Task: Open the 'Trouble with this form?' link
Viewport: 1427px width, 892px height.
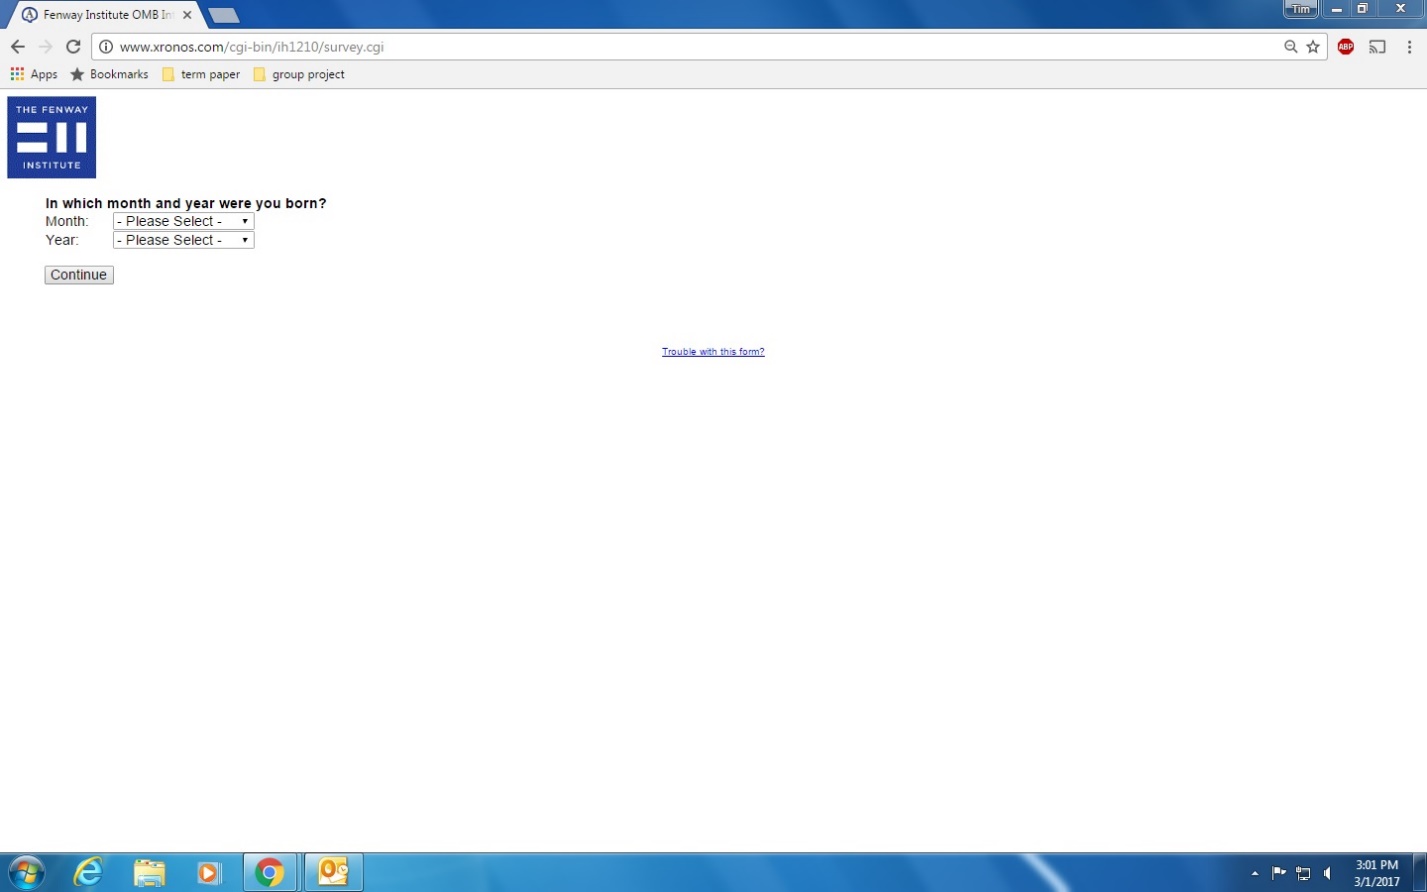Action: (x=713, y=352)
